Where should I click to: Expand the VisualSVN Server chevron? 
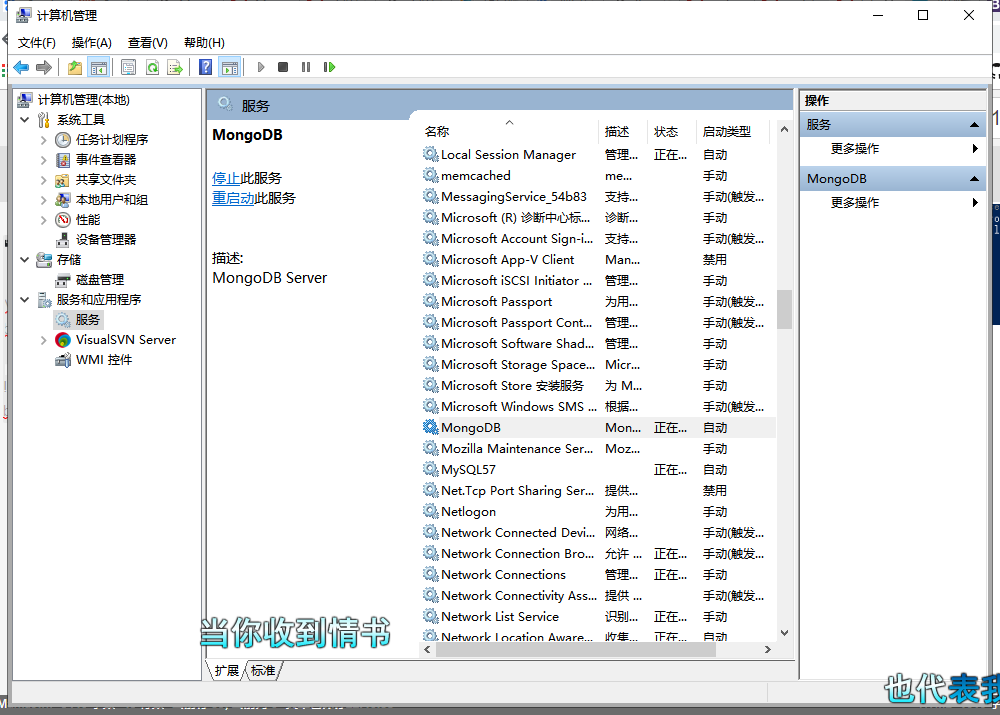[x=43, y=340]
